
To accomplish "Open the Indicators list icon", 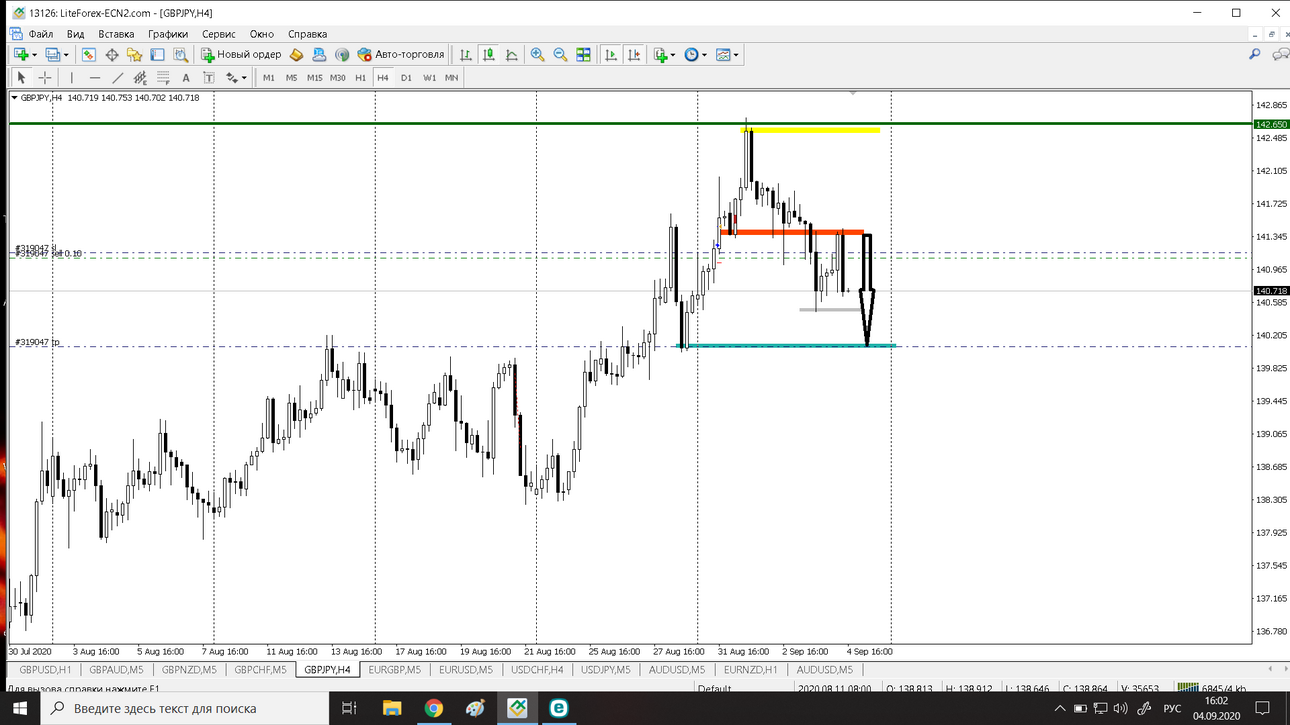I will coord(660,55).
